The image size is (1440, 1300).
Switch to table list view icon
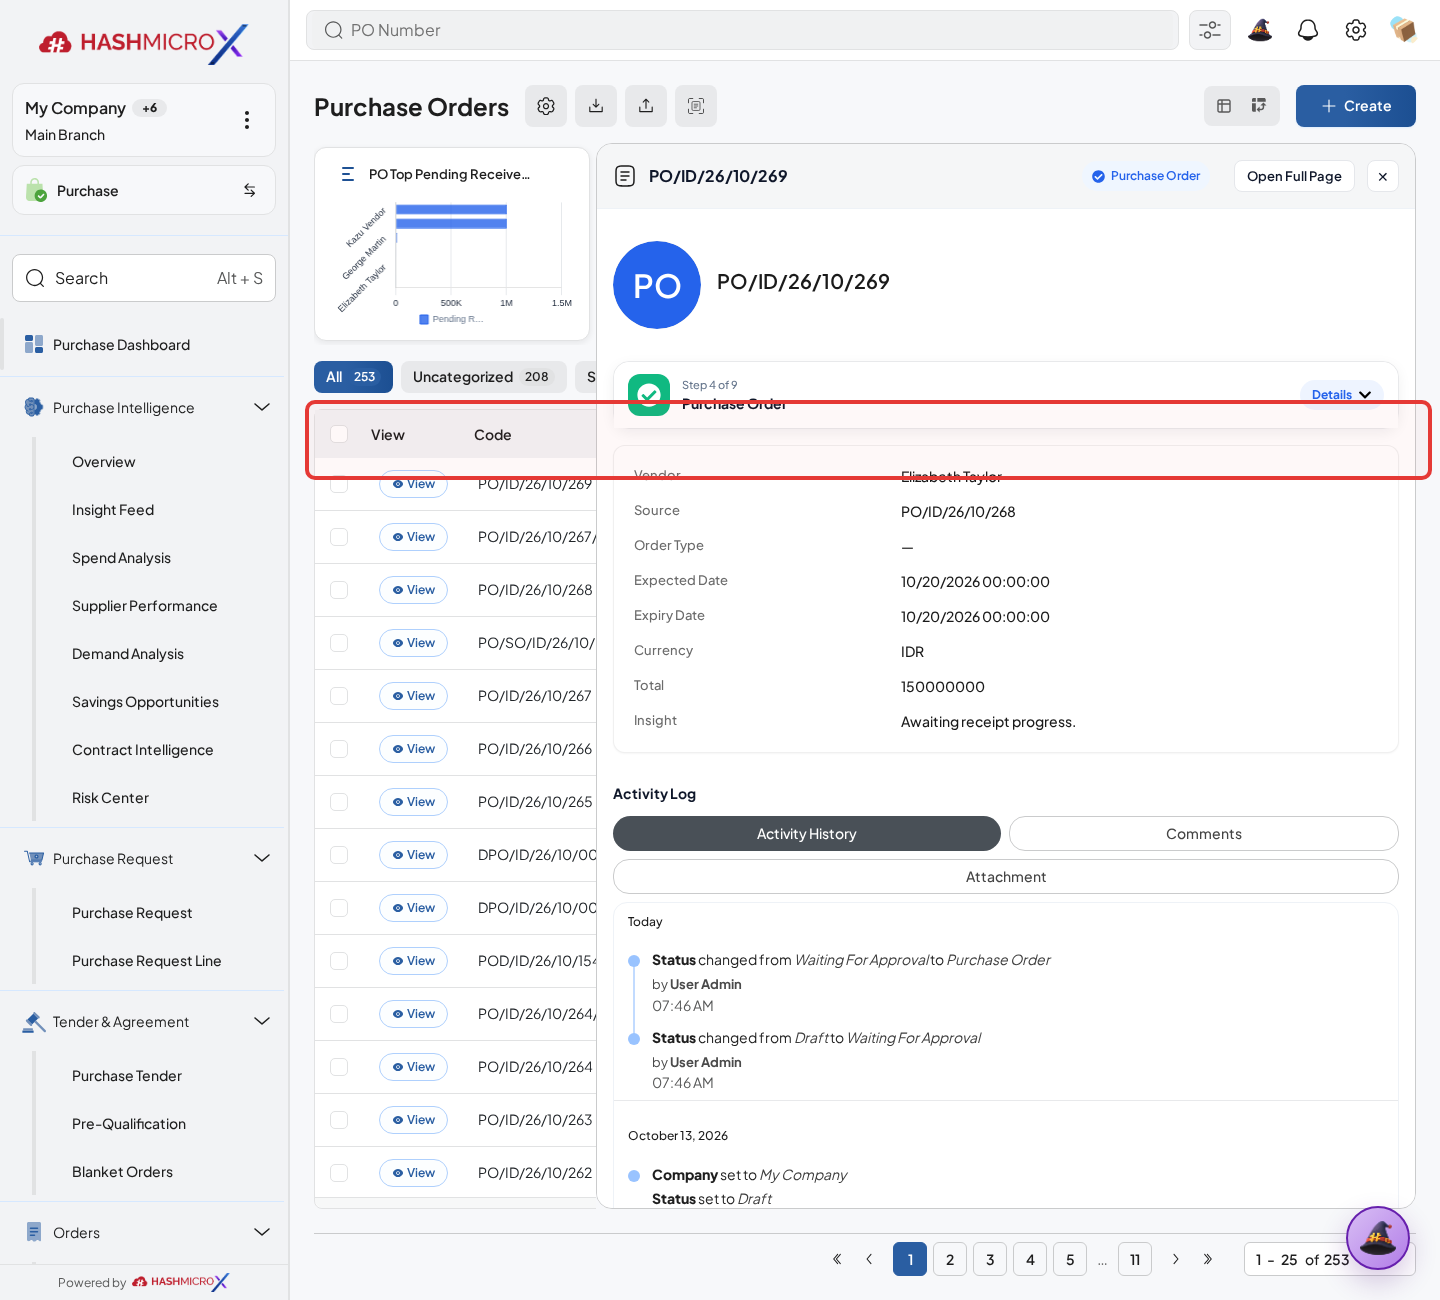(x=1224, y=106)
